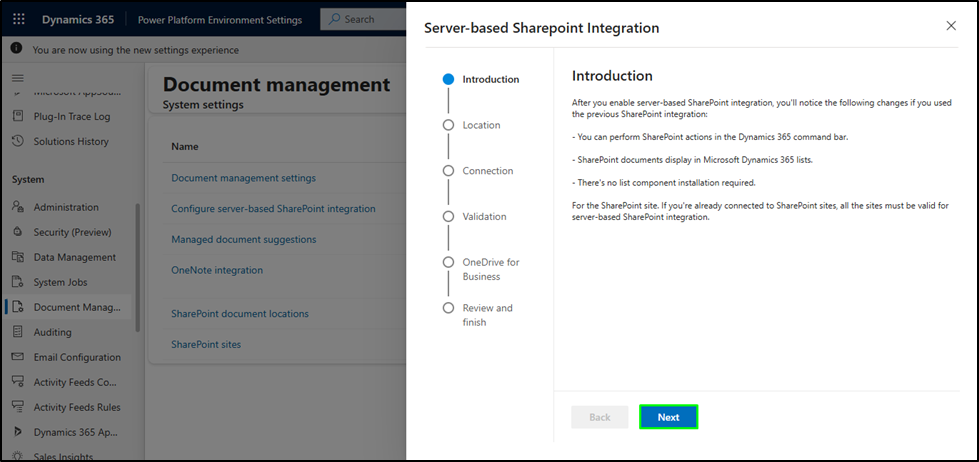979x462 pixels.
Task: Click the Data Management sidebar icon
Action: [18, 257]
